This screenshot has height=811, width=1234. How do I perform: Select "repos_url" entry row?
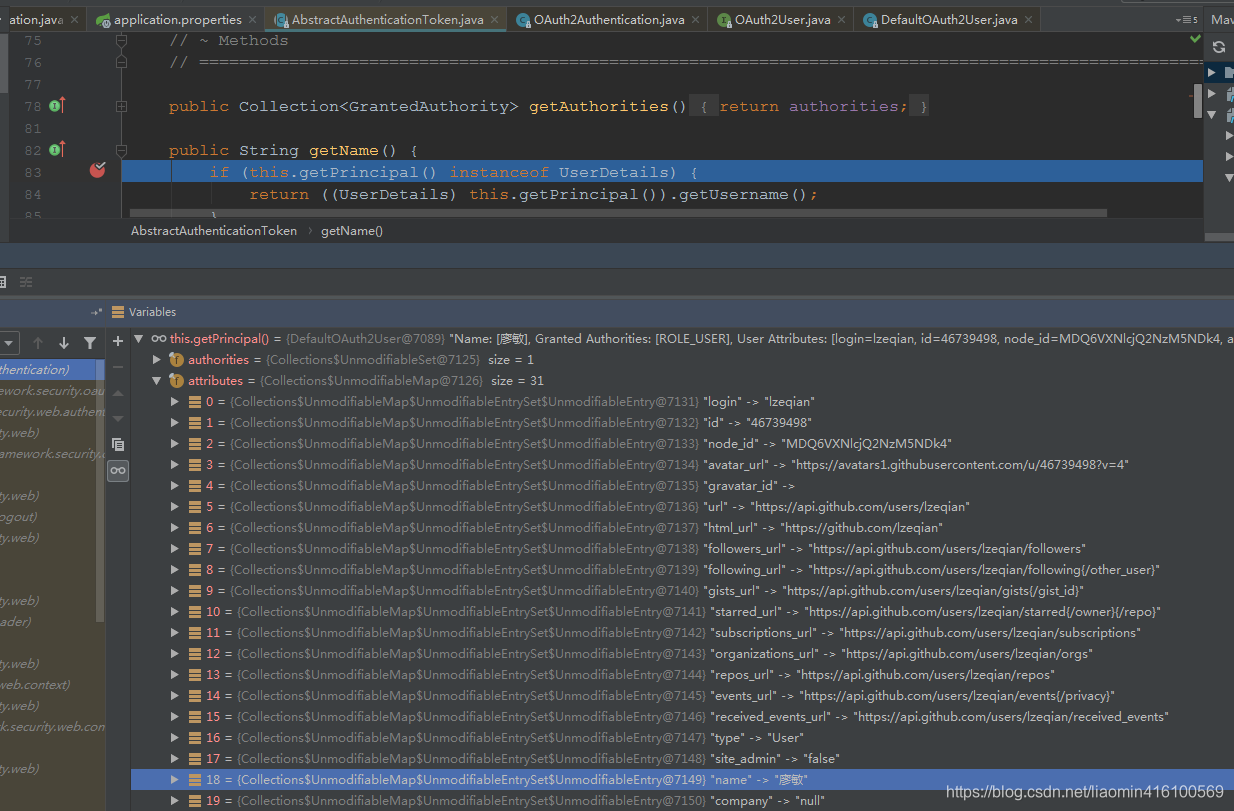click(x=682, y=674)
